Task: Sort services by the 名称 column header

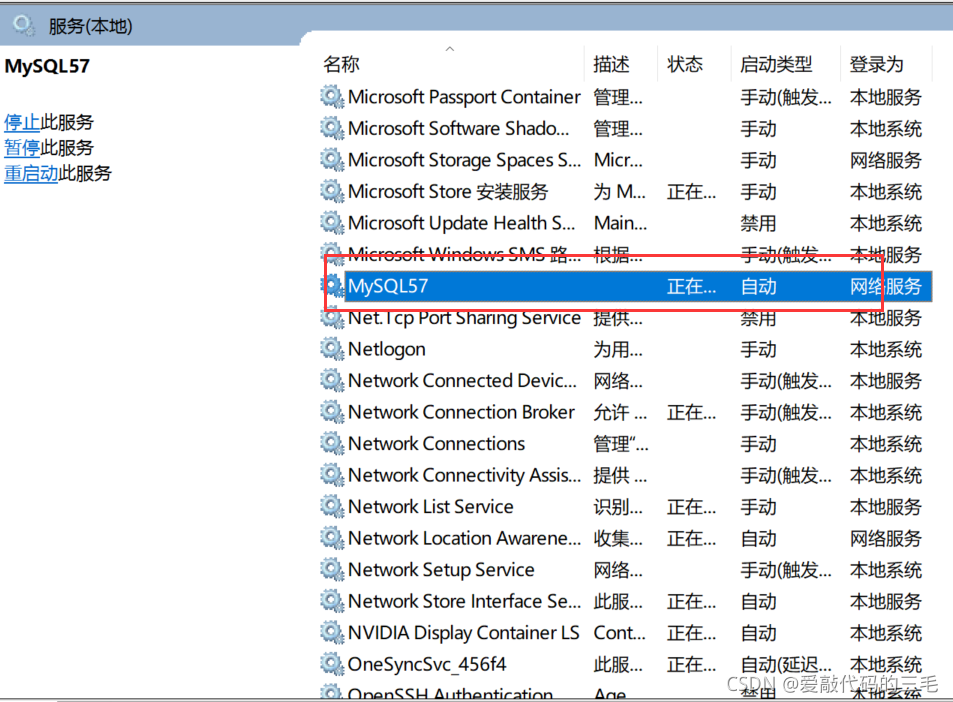Action: [341, 64]
